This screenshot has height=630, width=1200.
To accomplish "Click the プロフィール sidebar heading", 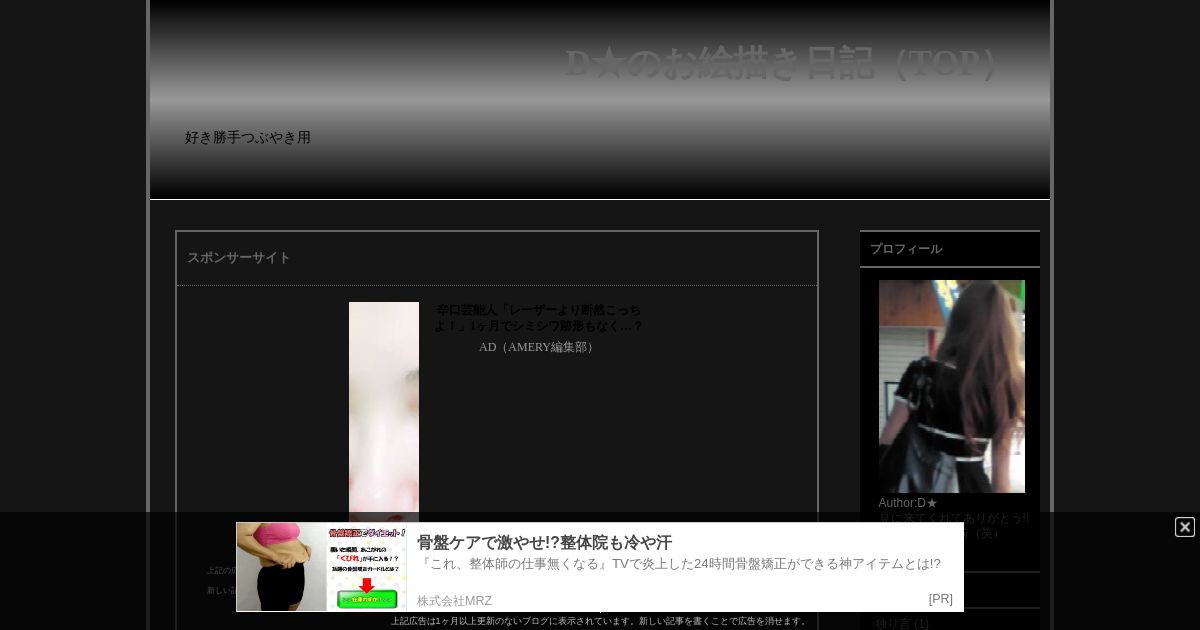I will (x=906, y=249).
